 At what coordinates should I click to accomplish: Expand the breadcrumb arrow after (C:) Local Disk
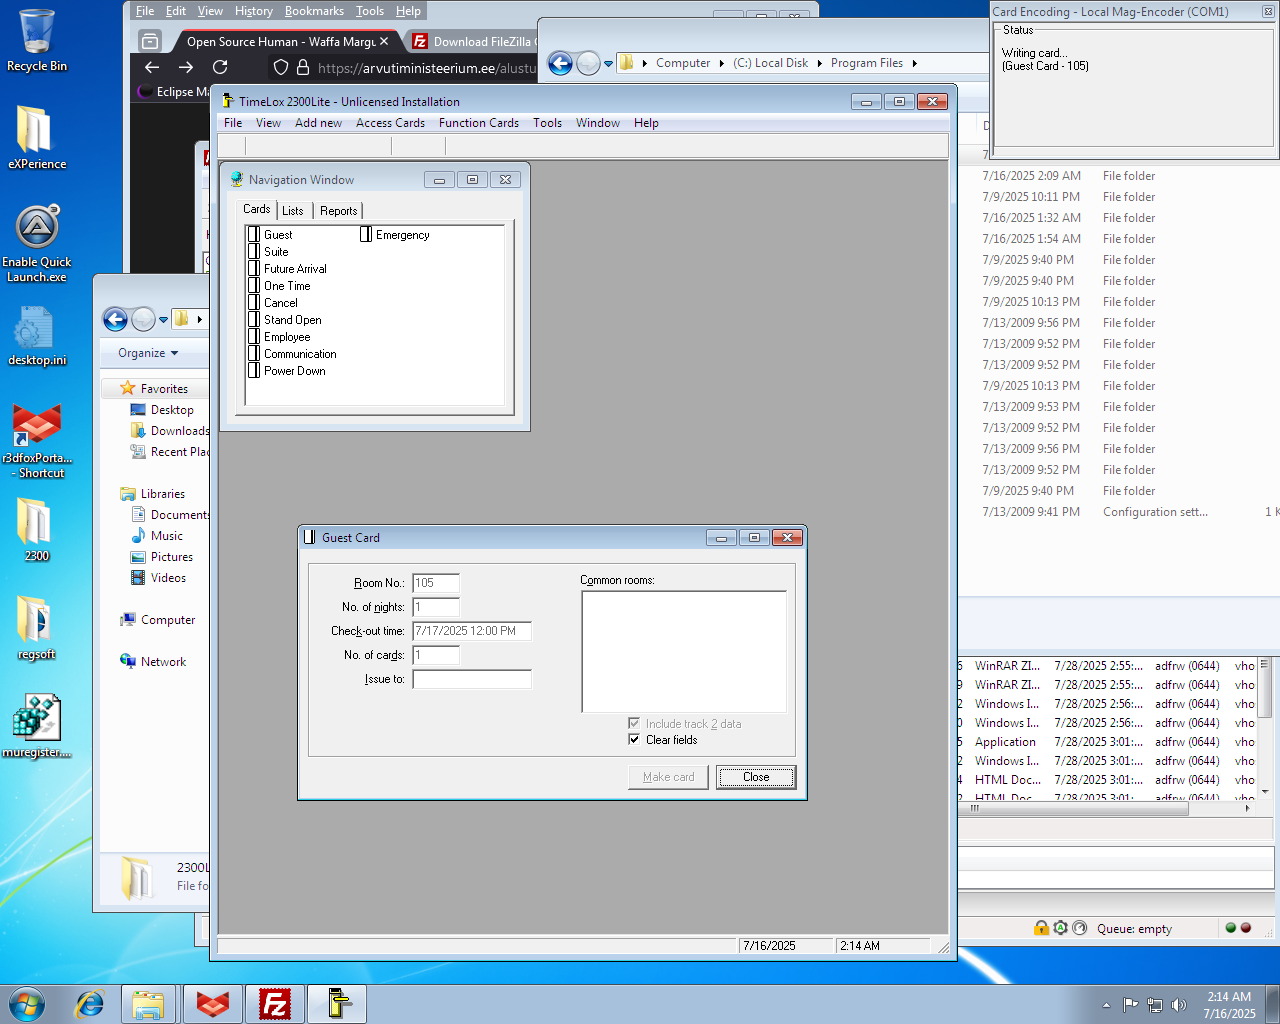click(820, 63)
